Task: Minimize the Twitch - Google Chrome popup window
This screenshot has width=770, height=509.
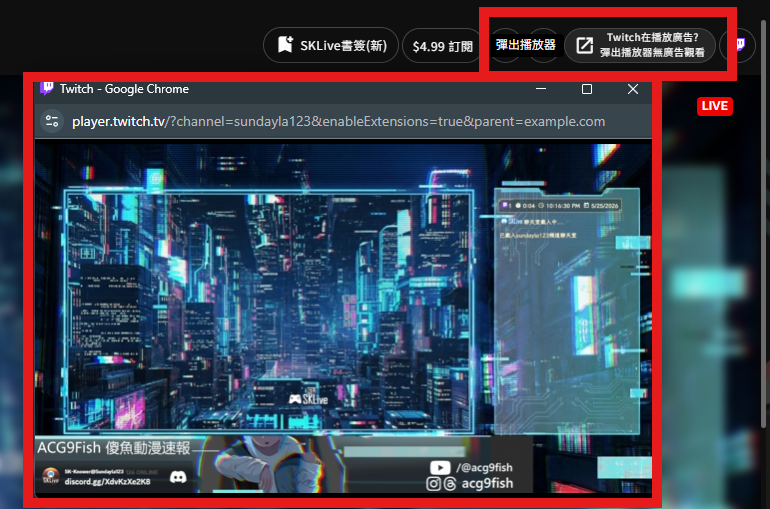Action: (x=541, y=89)
